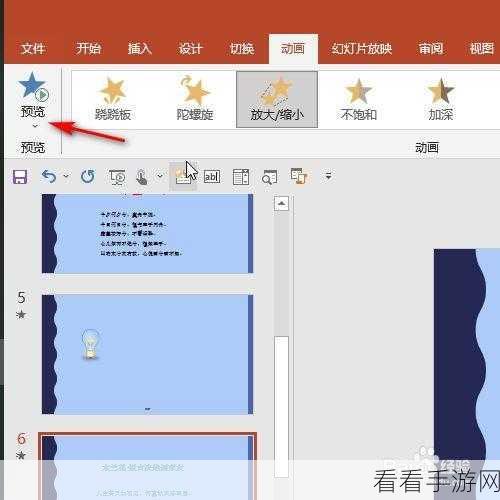Click the highlighted toolbar icon under the cursor

tap(183, 177)
